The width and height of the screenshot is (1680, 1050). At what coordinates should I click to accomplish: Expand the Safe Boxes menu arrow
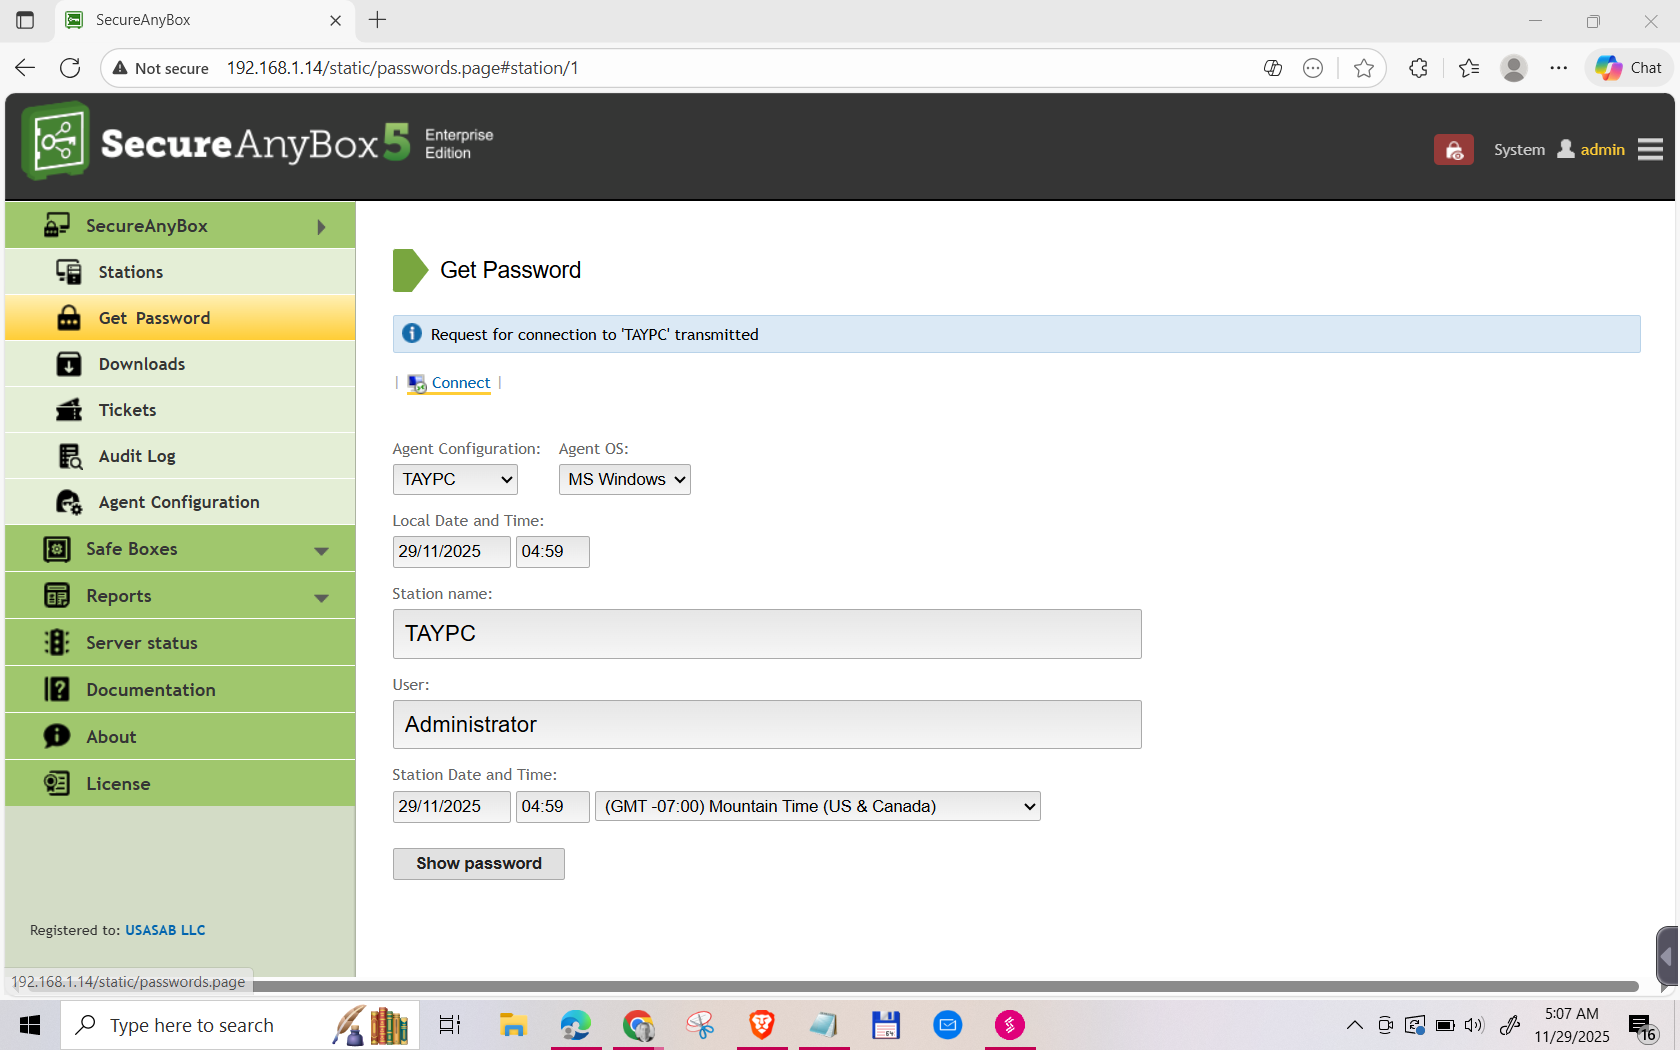[321, 551]
